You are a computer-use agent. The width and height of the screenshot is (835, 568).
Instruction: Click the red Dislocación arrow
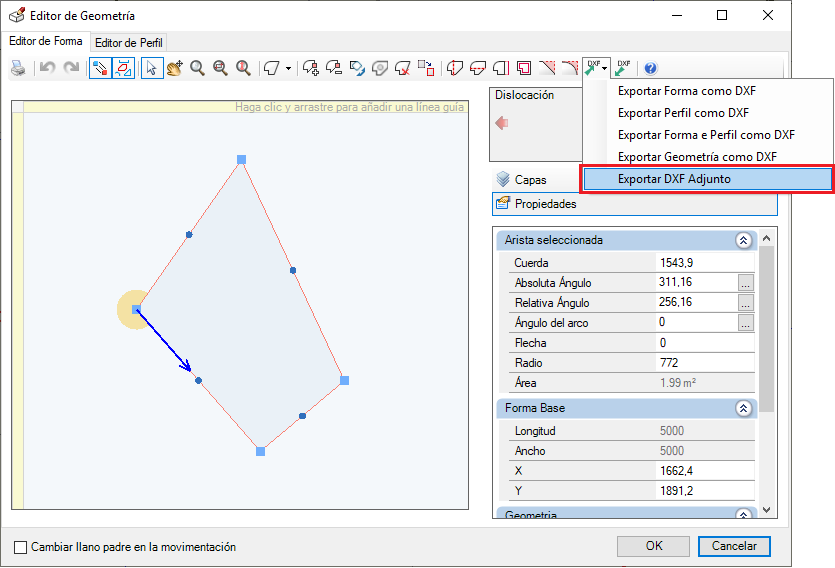click(x=502, y=123)
